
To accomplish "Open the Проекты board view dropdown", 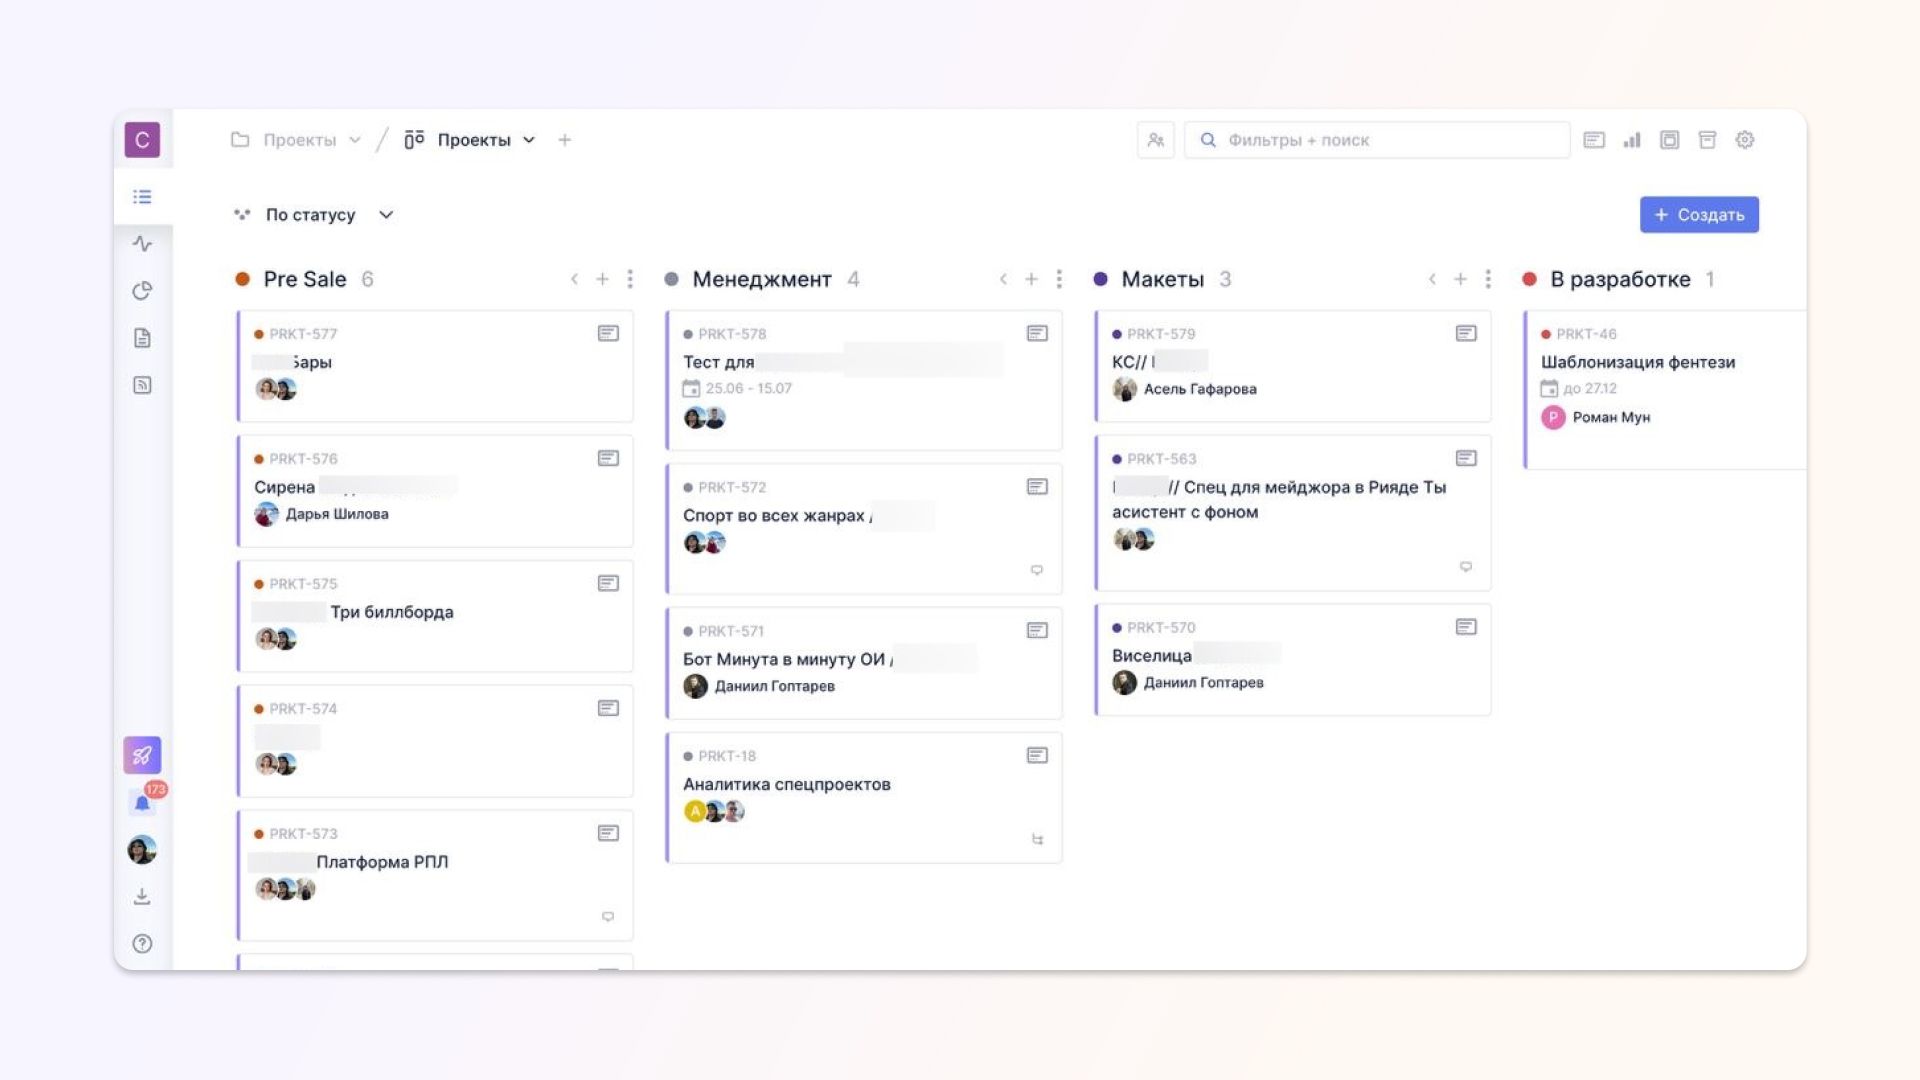I will (x=529, y=140).
